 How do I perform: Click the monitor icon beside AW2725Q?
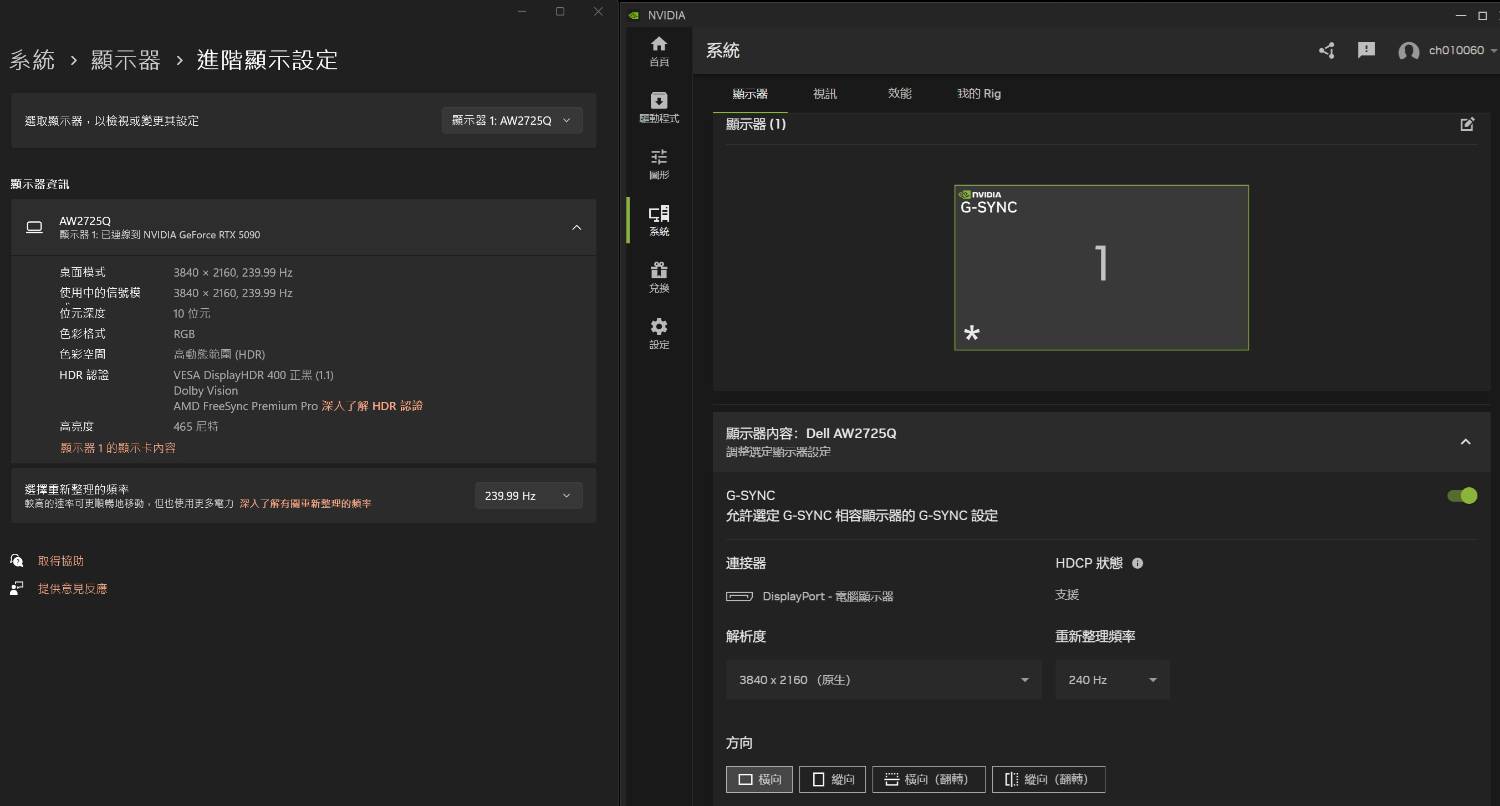point(34,227)
